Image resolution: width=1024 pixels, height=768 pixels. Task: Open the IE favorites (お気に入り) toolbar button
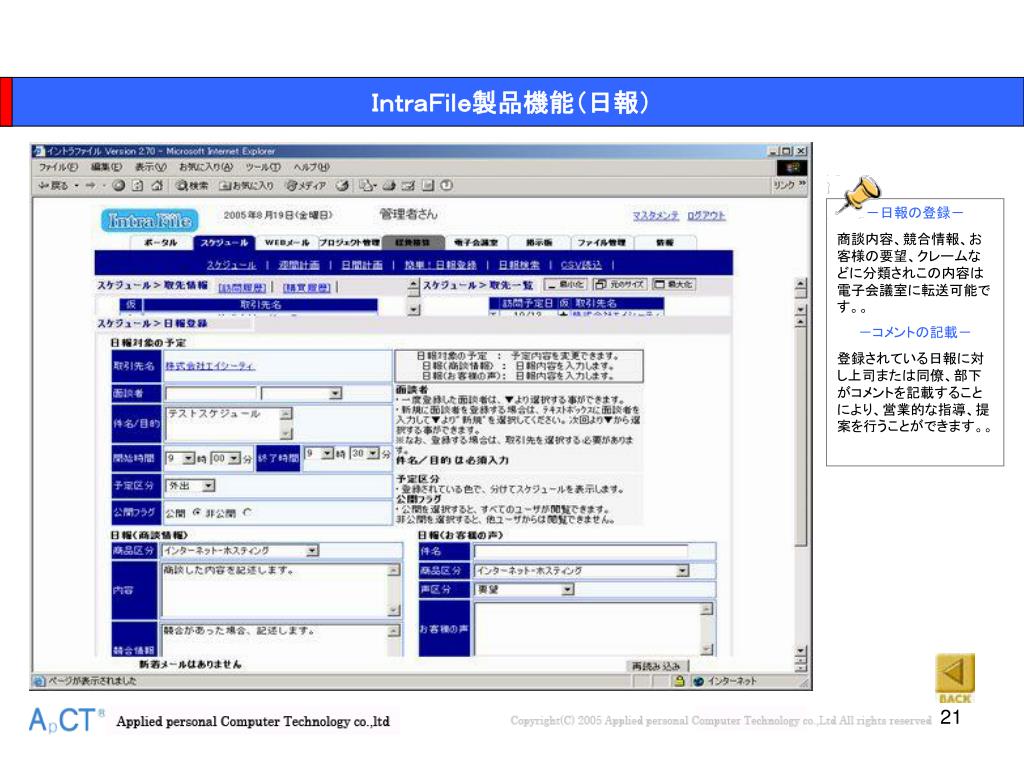[246, 185]
